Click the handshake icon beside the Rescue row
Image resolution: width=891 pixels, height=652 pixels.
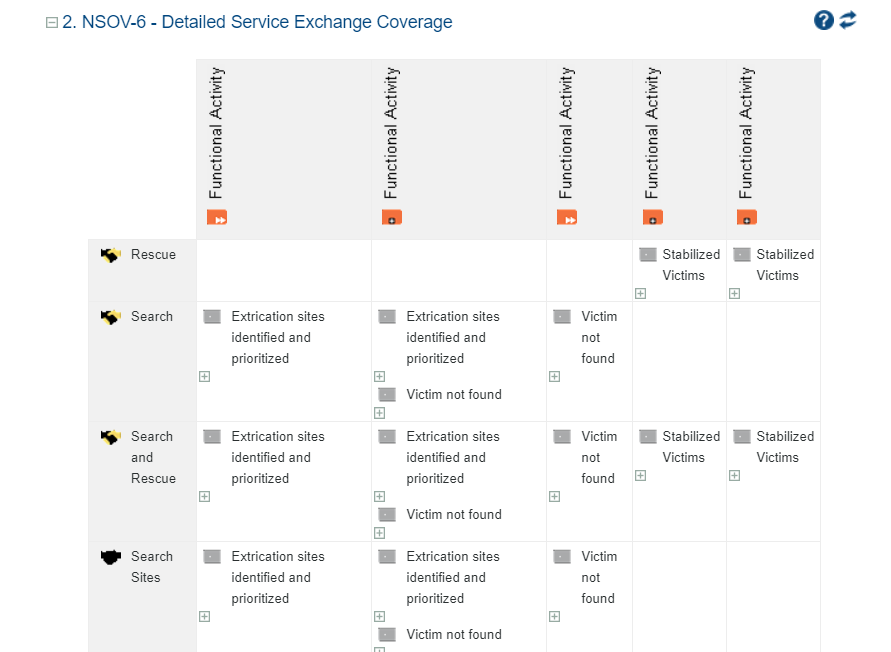110,256
